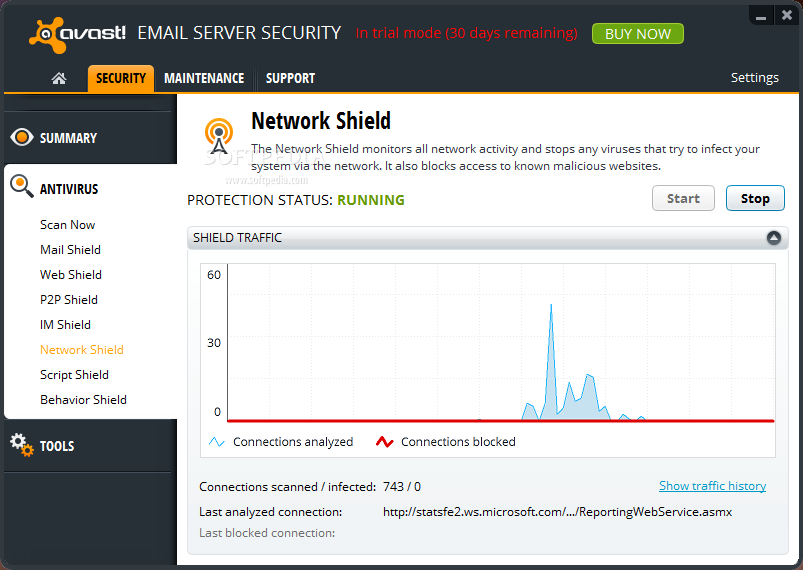The width and height of the screenshot is (803, 570).
Task: Click the Connections analyzed legend icon
Action: click(217, 441)
